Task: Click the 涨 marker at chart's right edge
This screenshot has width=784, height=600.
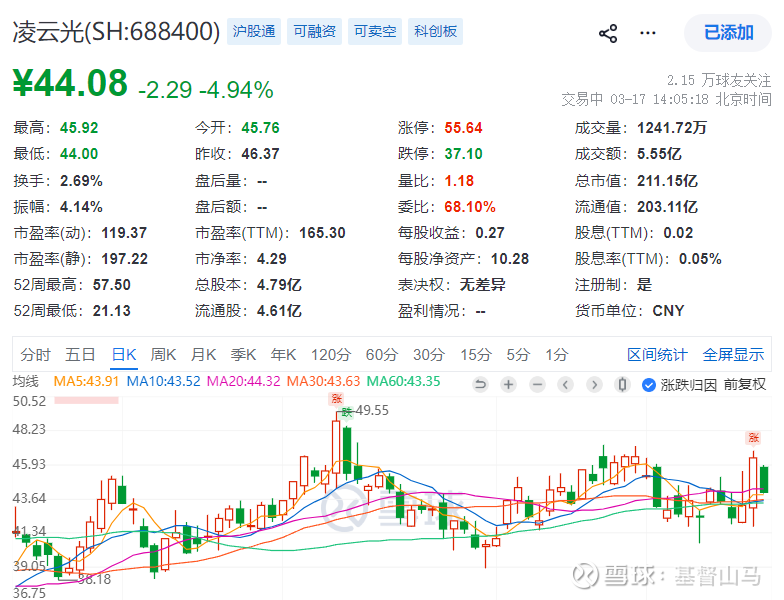Action: point(754,438)
